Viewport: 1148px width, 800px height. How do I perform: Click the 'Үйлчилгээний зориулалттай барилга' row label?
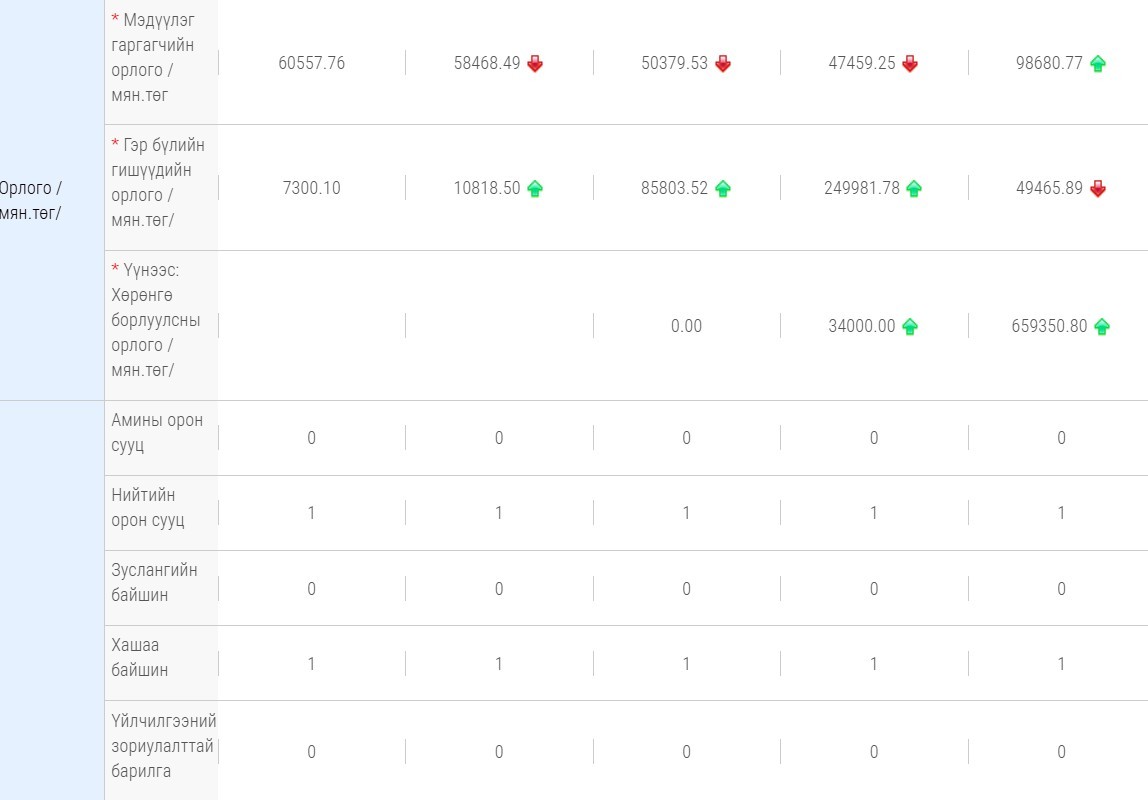click(163, 746)
